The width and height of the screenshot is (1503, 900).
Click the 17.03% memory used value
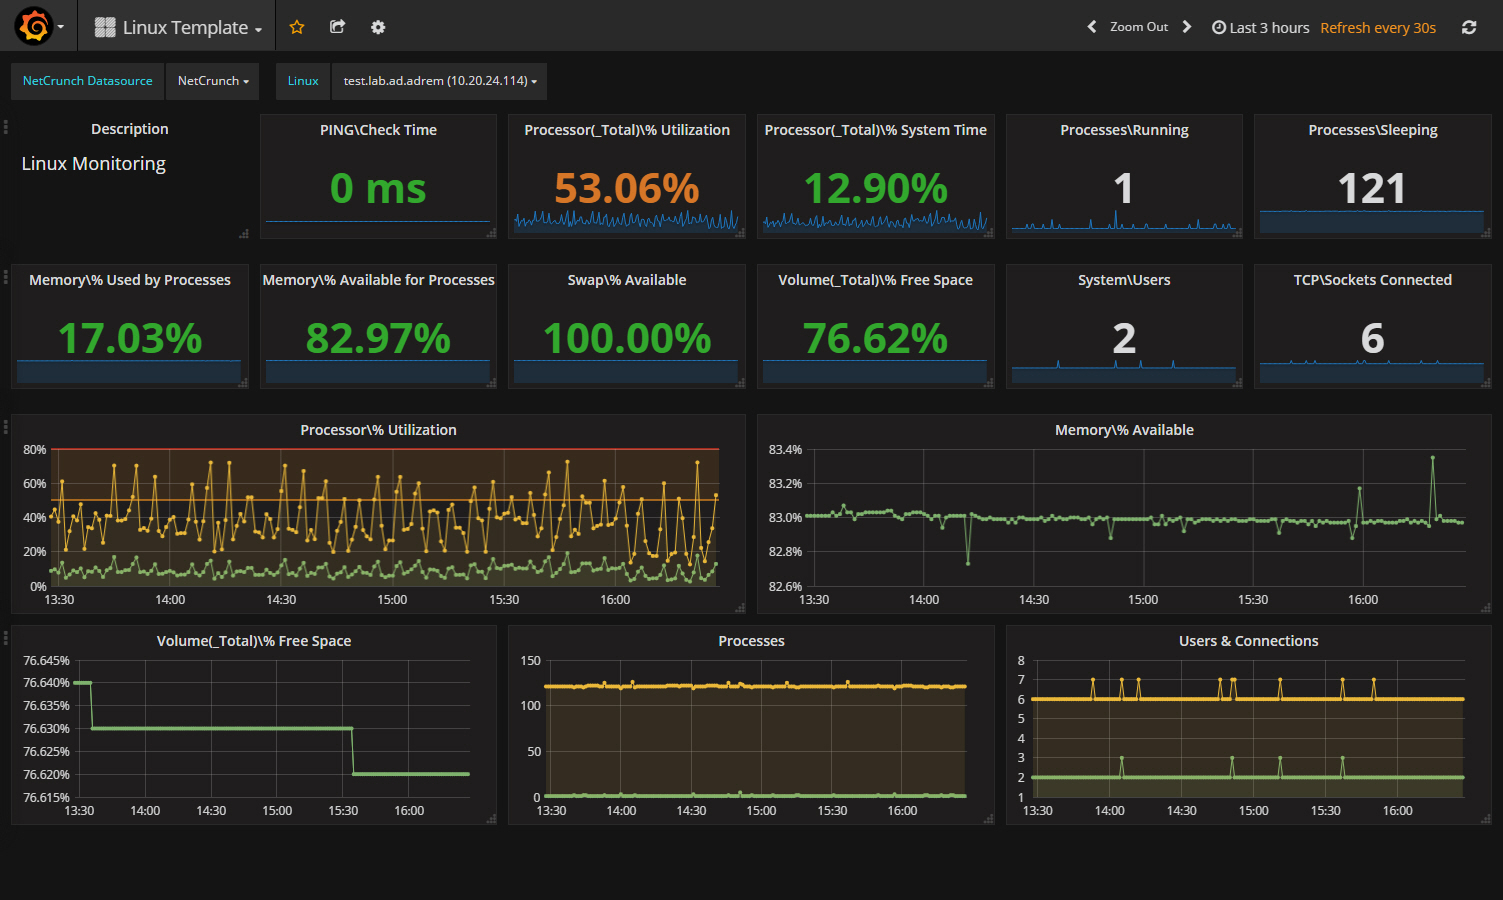[x=130, y=338]
